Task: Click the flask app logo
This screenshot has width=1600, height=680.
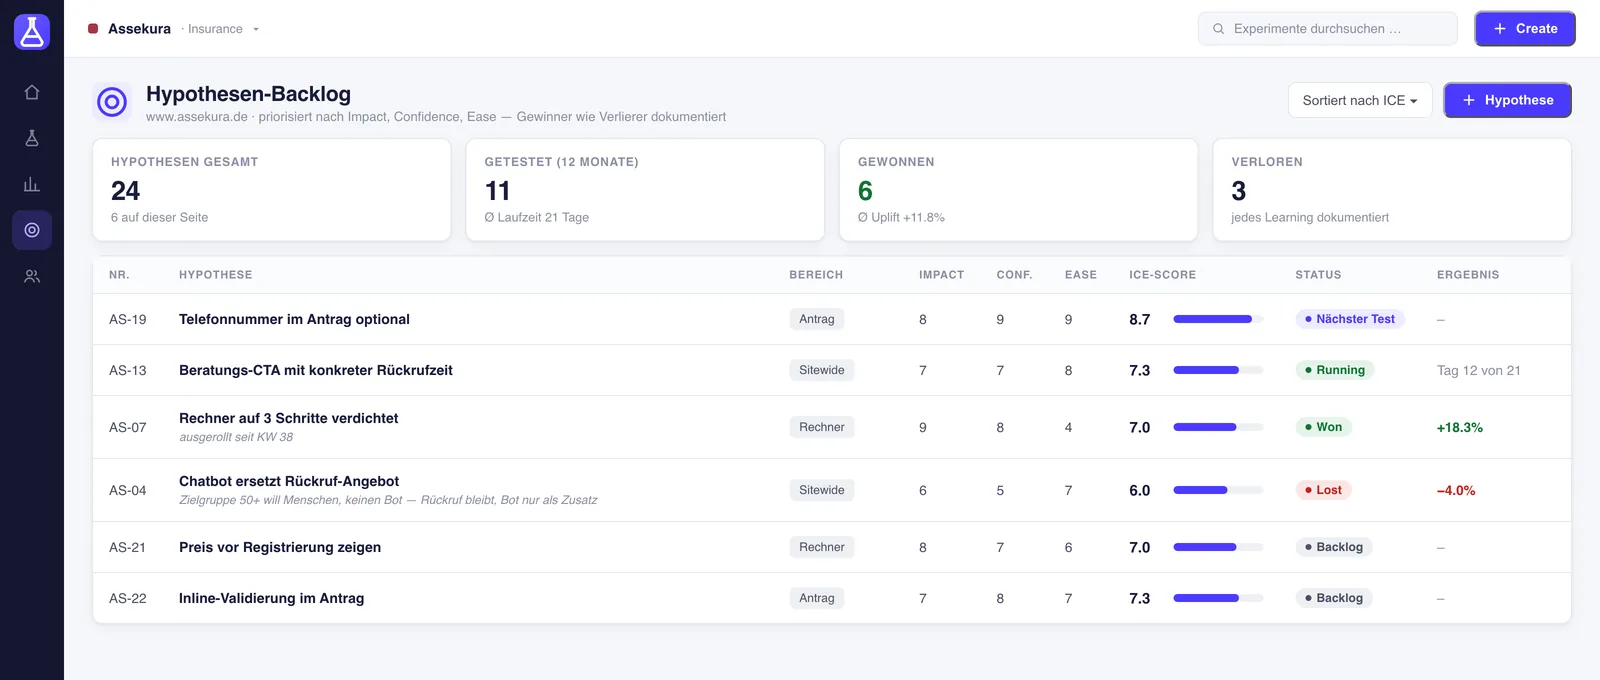Action: point(32,32)
